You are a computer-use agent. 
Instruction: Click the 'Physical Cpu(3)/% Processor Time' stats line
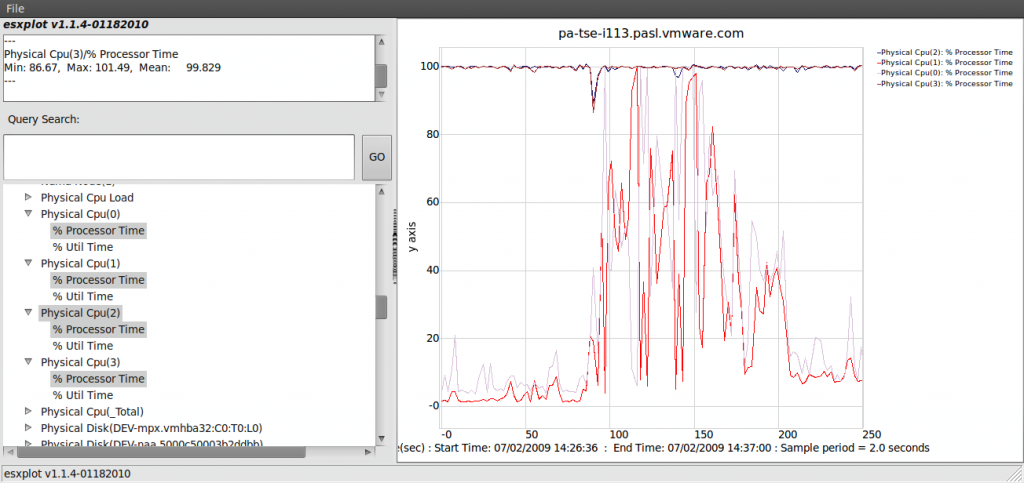(x=91, y=54)
